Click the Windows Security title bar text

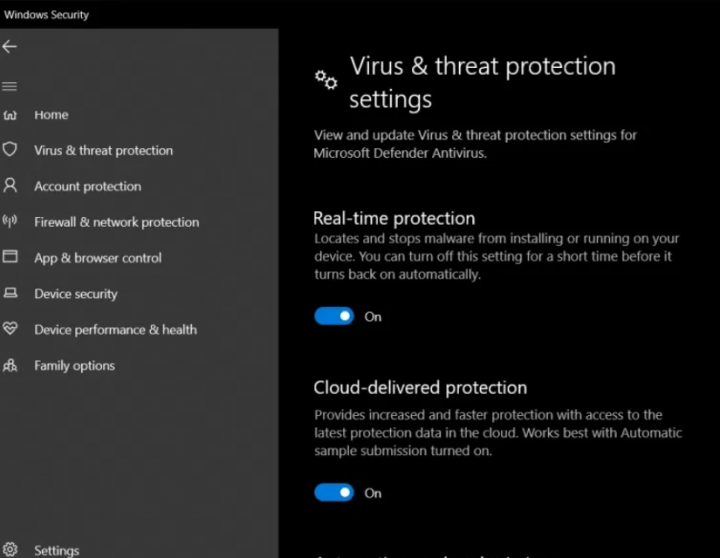(46, 15)
